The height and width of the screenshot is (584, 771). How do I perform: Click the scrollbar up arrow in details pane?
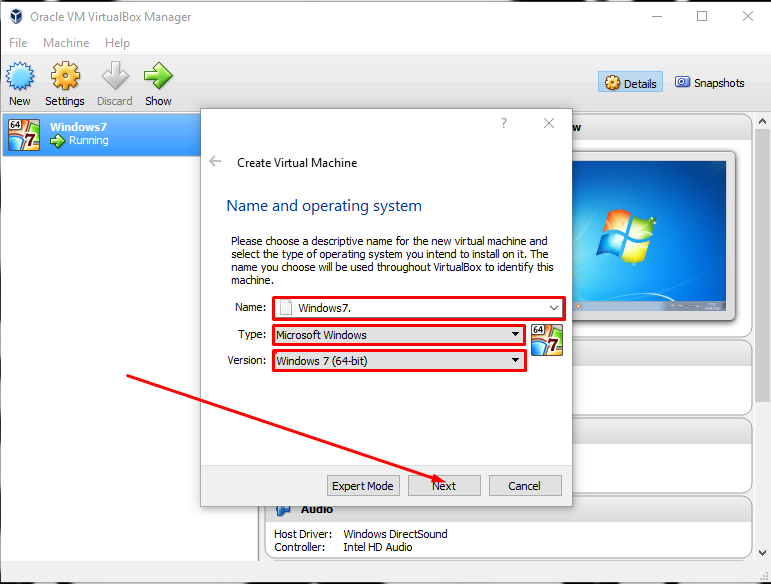click(x=762, y=121)
